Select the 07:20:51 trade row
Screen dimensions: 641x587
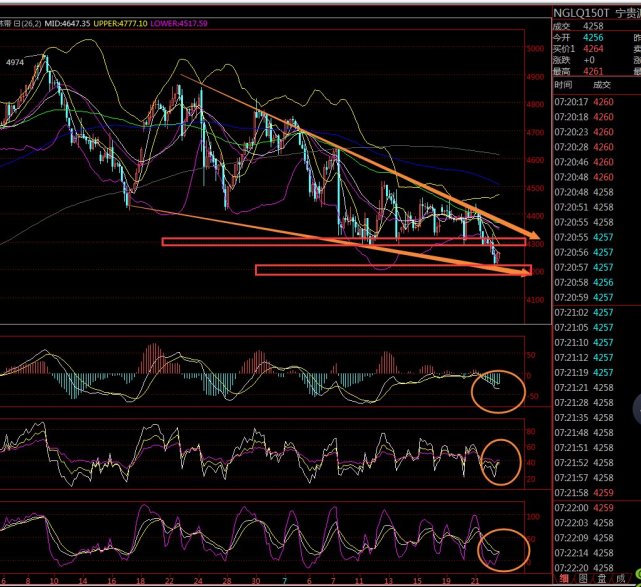tap(584, 207)
